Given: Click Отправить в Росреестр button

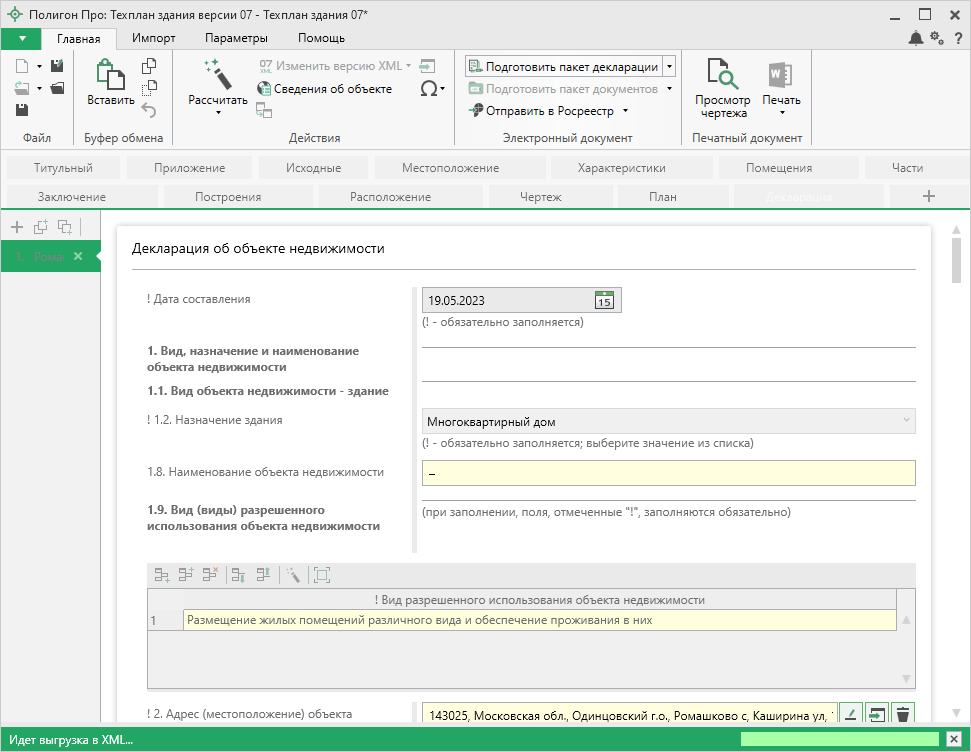Looking at the screenshot, I should point(549,111).
